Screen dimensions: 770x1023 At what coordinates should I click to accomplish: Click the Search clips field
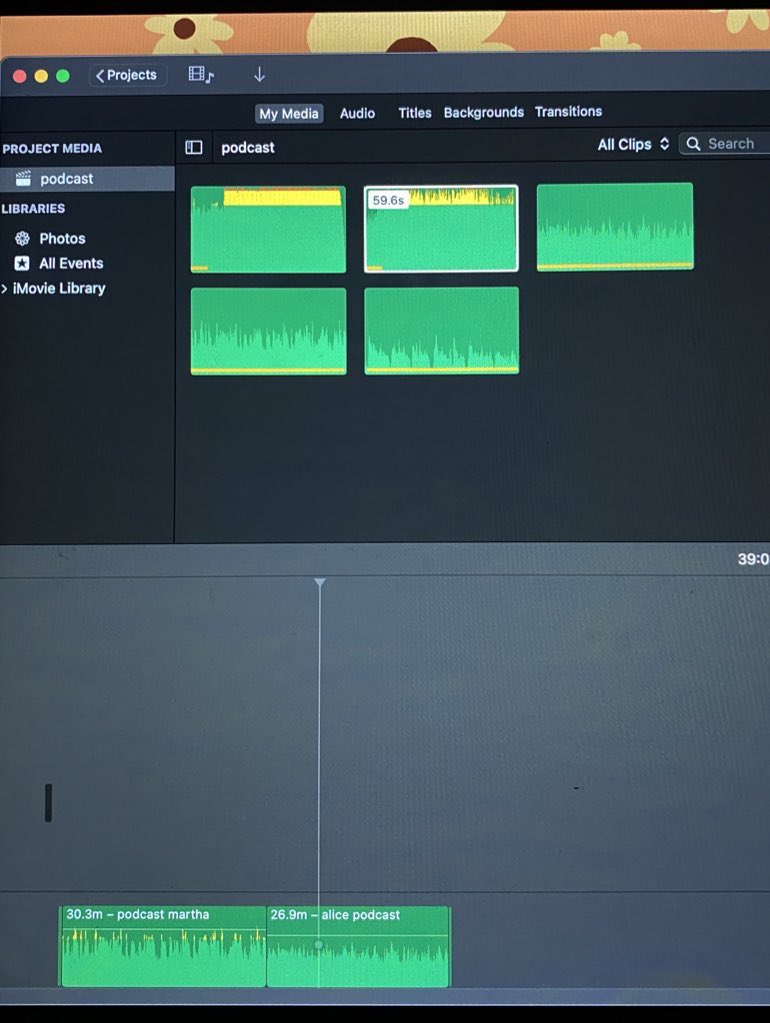click(x=725, y=144)
